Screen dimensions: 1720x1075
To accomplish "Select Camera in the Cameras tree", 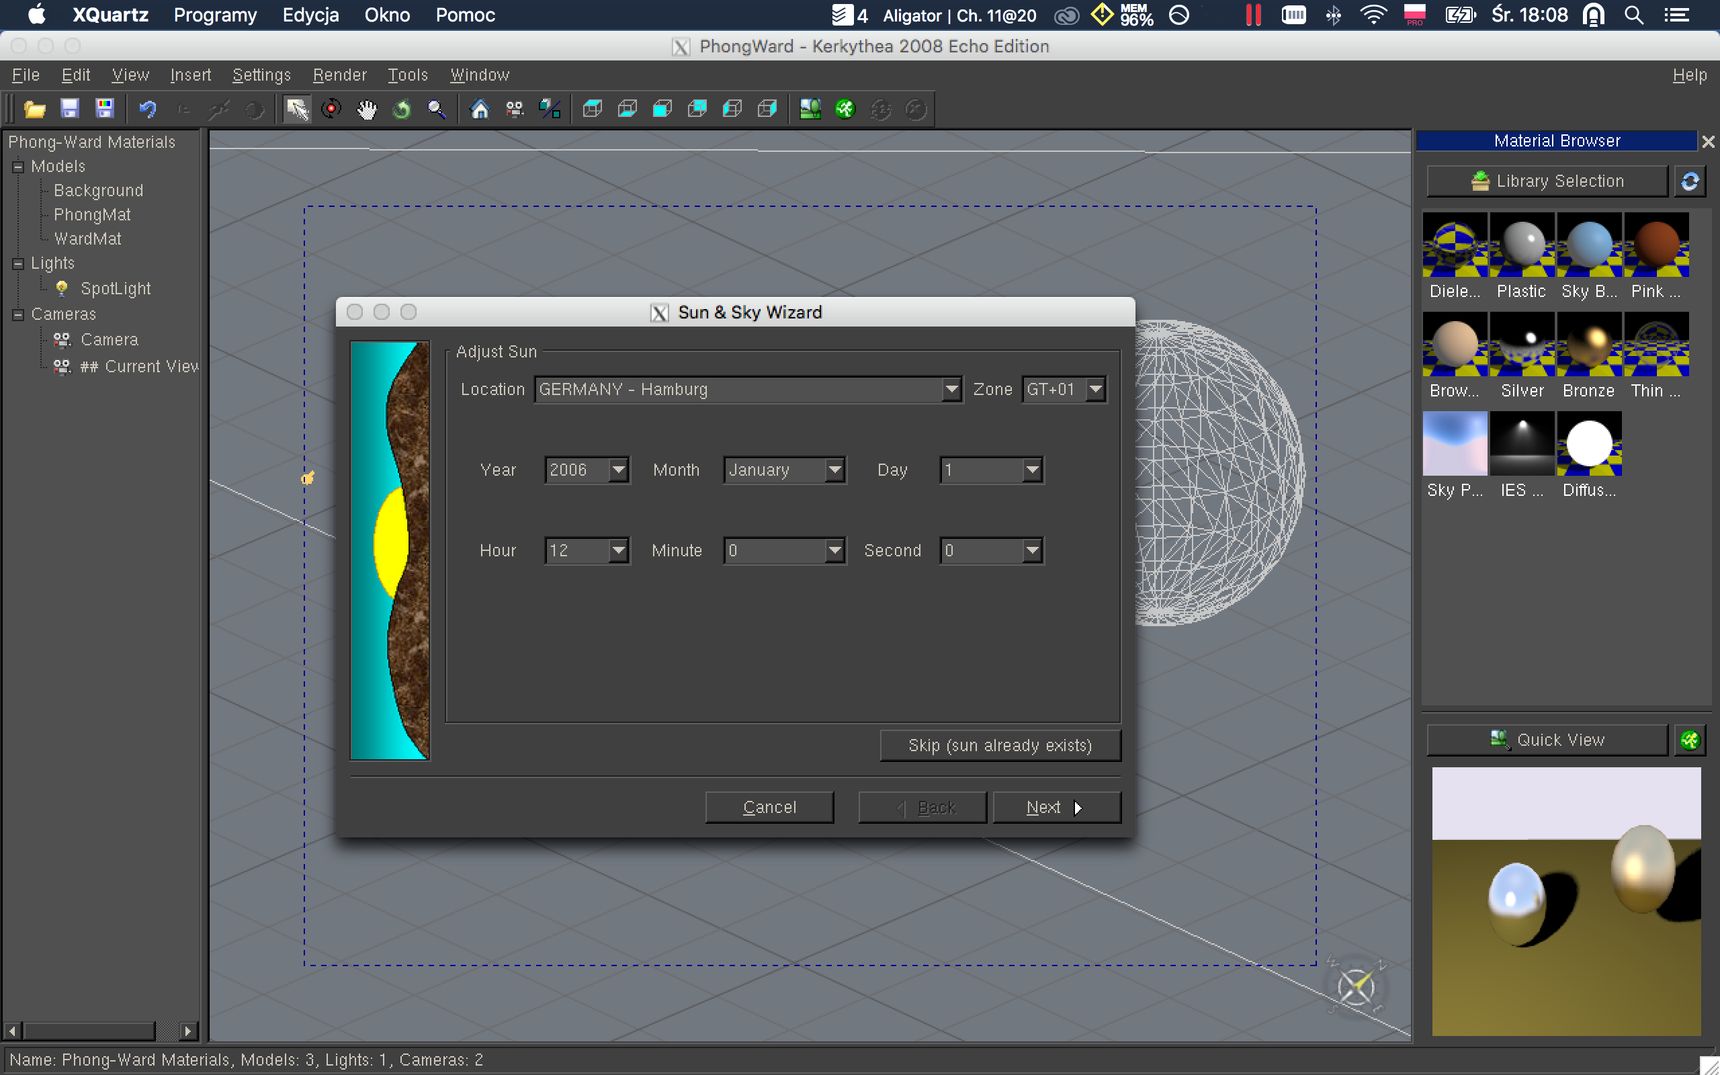I will tap(109, 340).
